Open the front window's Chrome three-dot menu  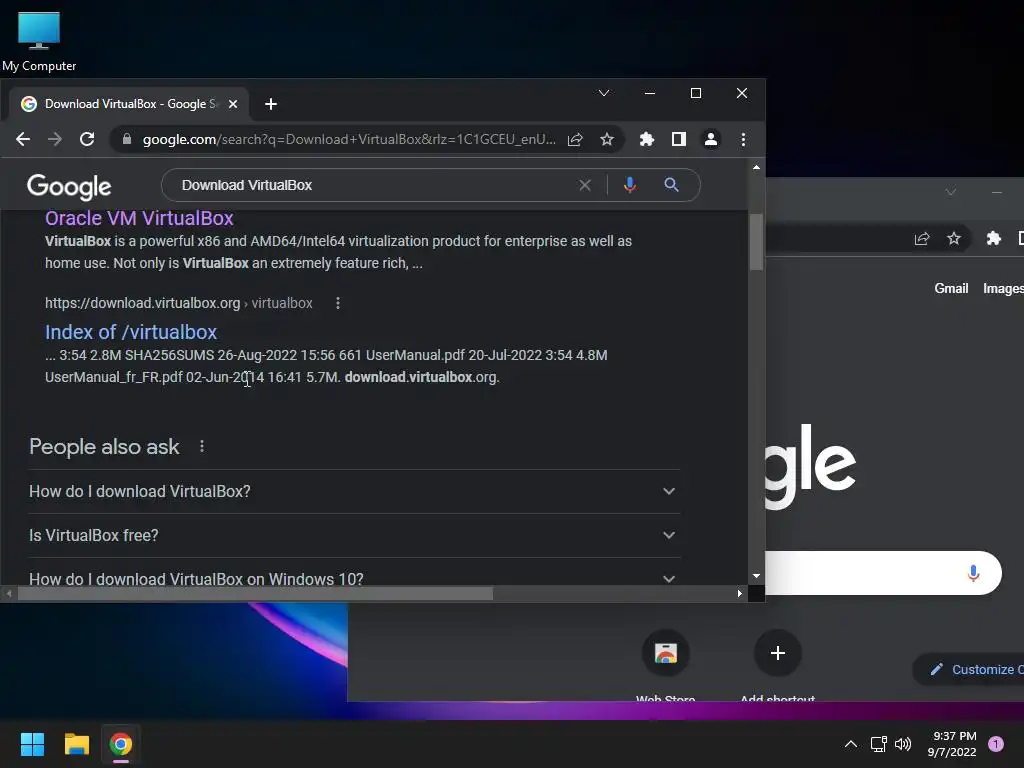click(x=743, y=139)
